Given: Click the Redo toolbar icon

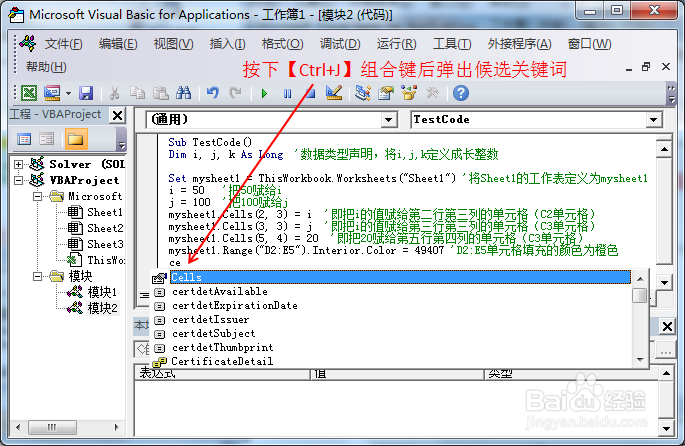Looking at the screenshot, I should (x=236, y=93).
